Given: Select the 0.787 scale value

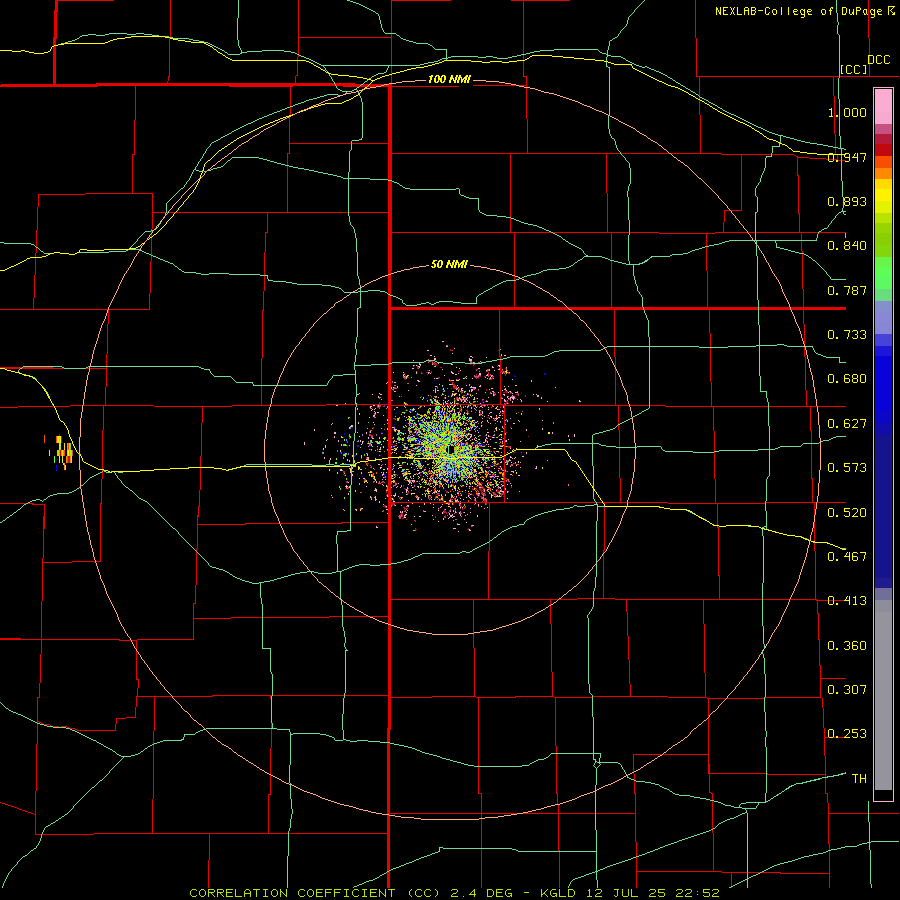Looking at the screenshot, I should coord(847,290).
